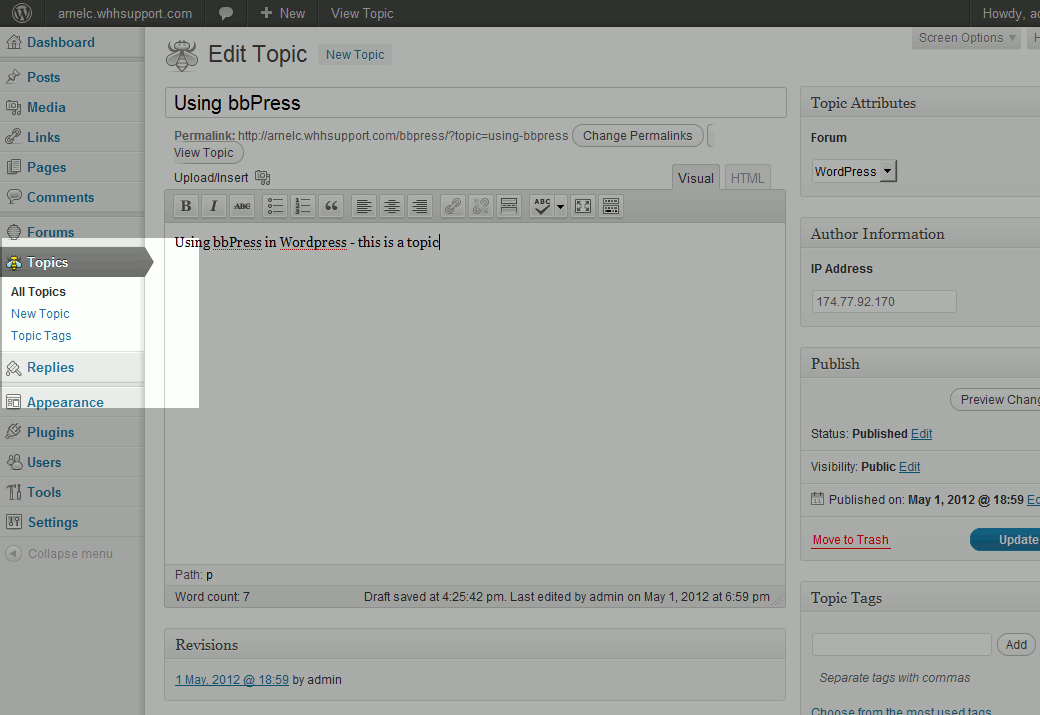Open the WordPress forum dropdown

855,172
